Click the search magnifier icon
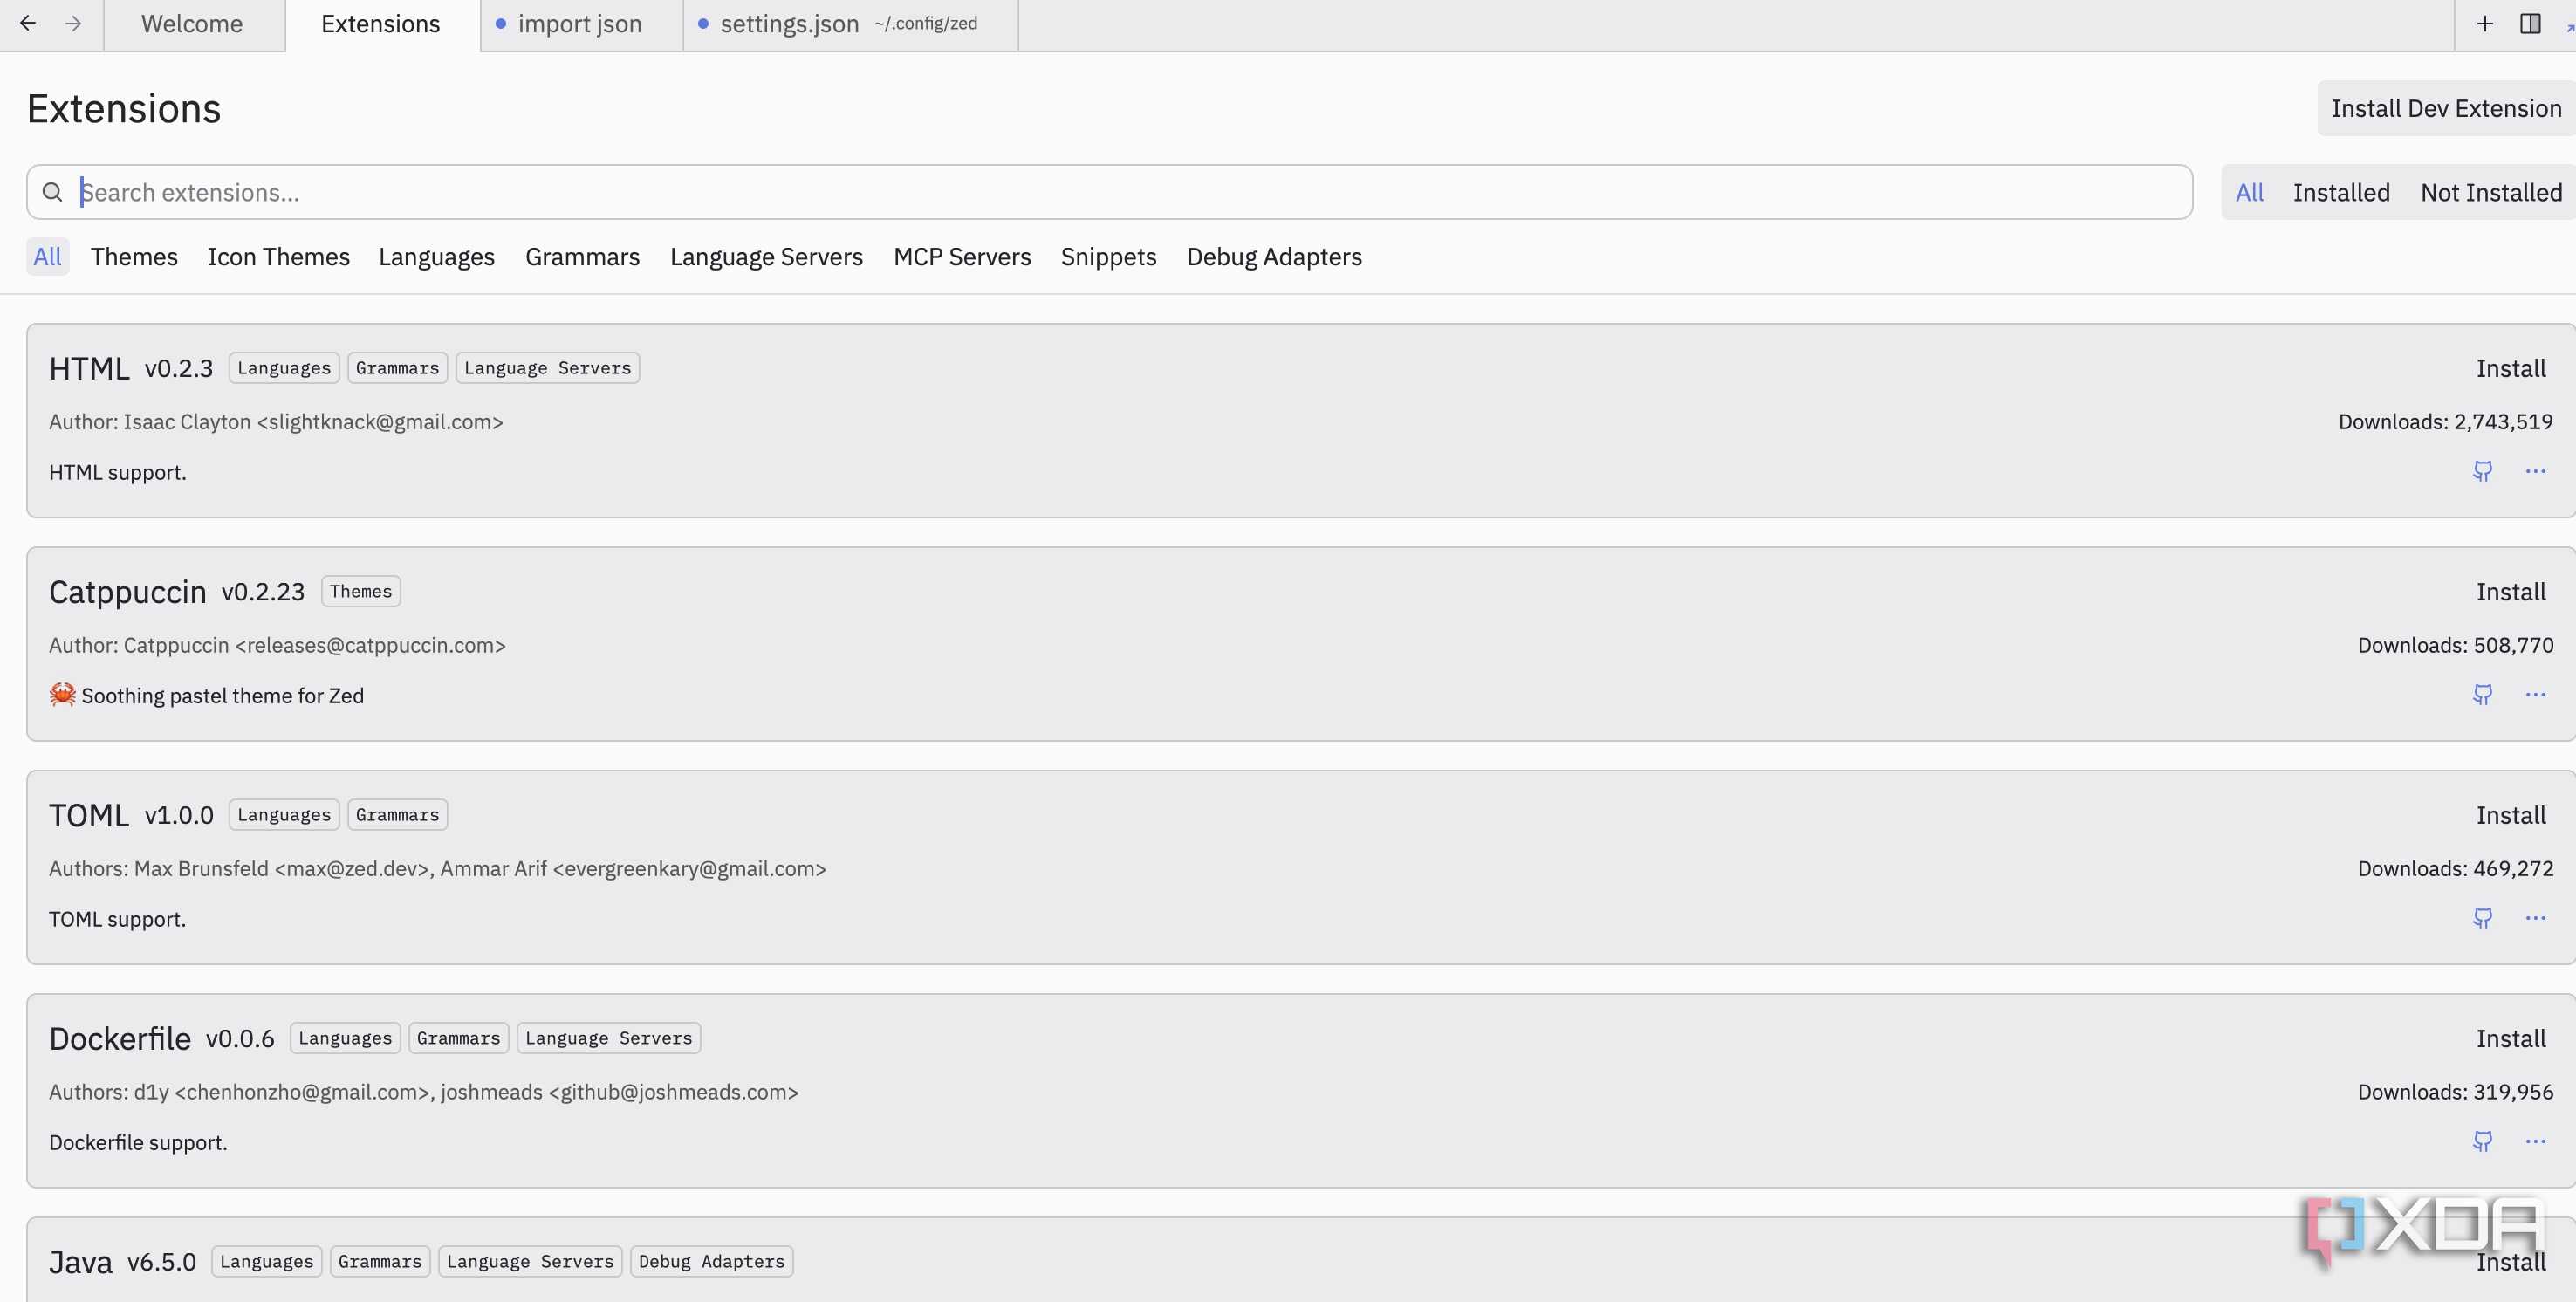 pos(53,192)
